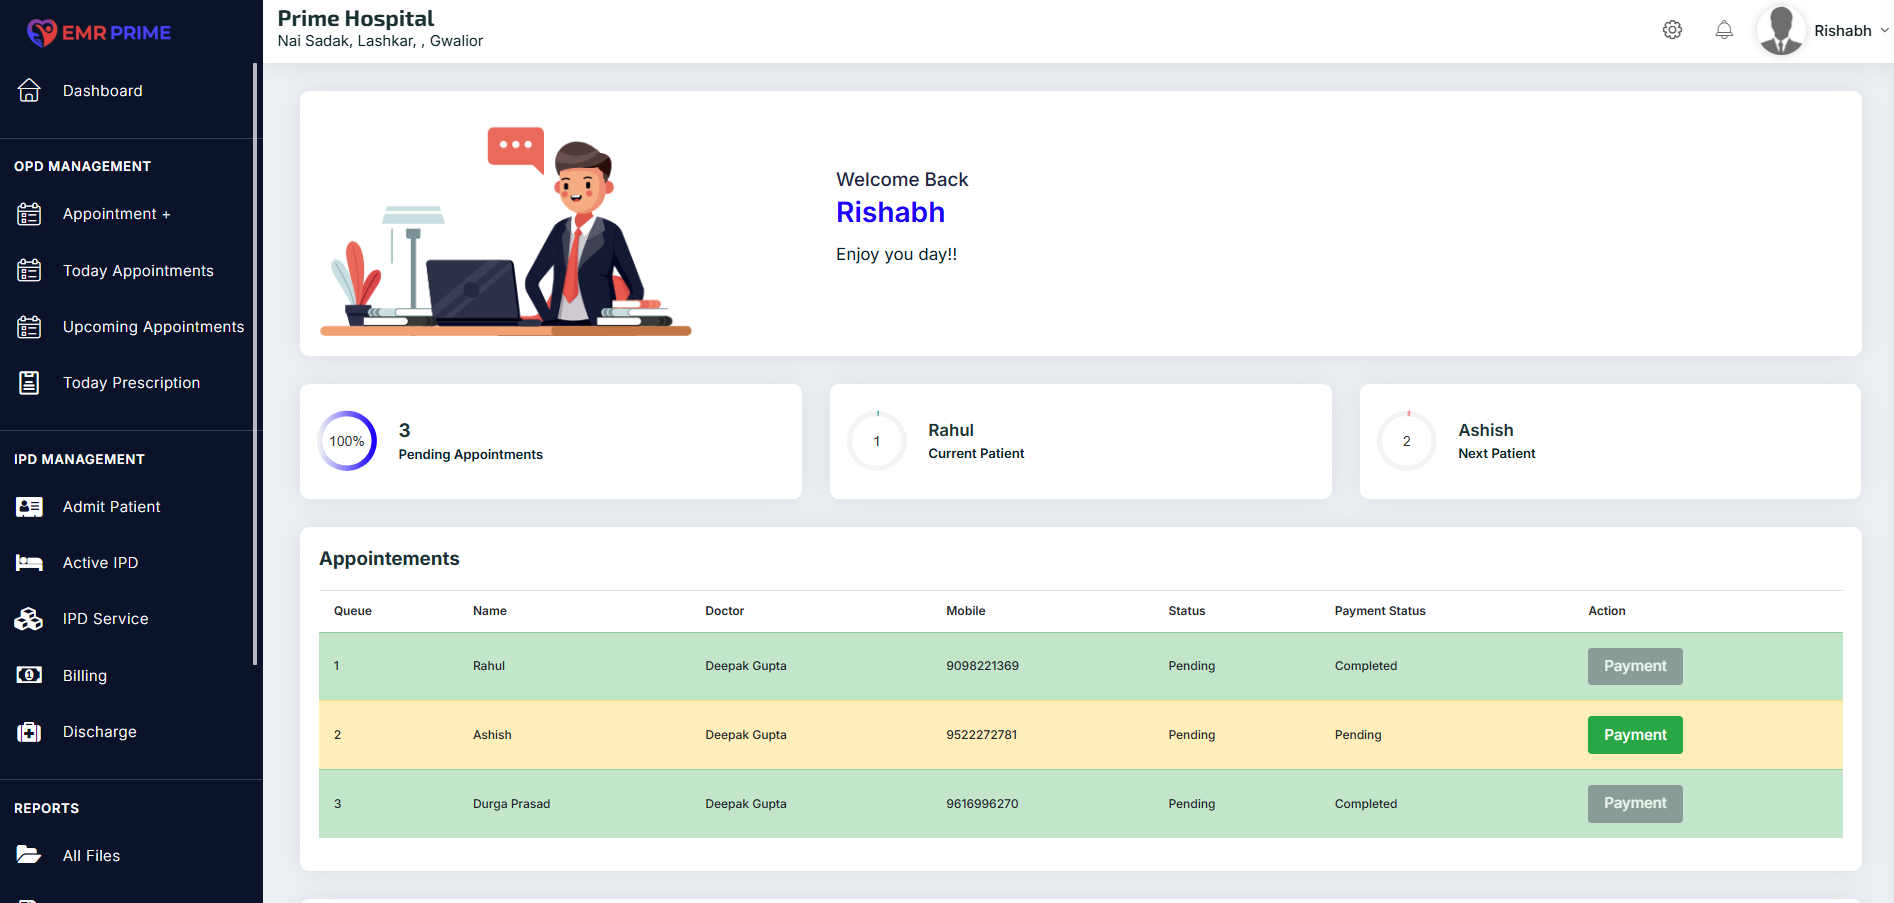Click the Rishabh profile avatar
The image size is (1894, 903).
(1781, 30)
